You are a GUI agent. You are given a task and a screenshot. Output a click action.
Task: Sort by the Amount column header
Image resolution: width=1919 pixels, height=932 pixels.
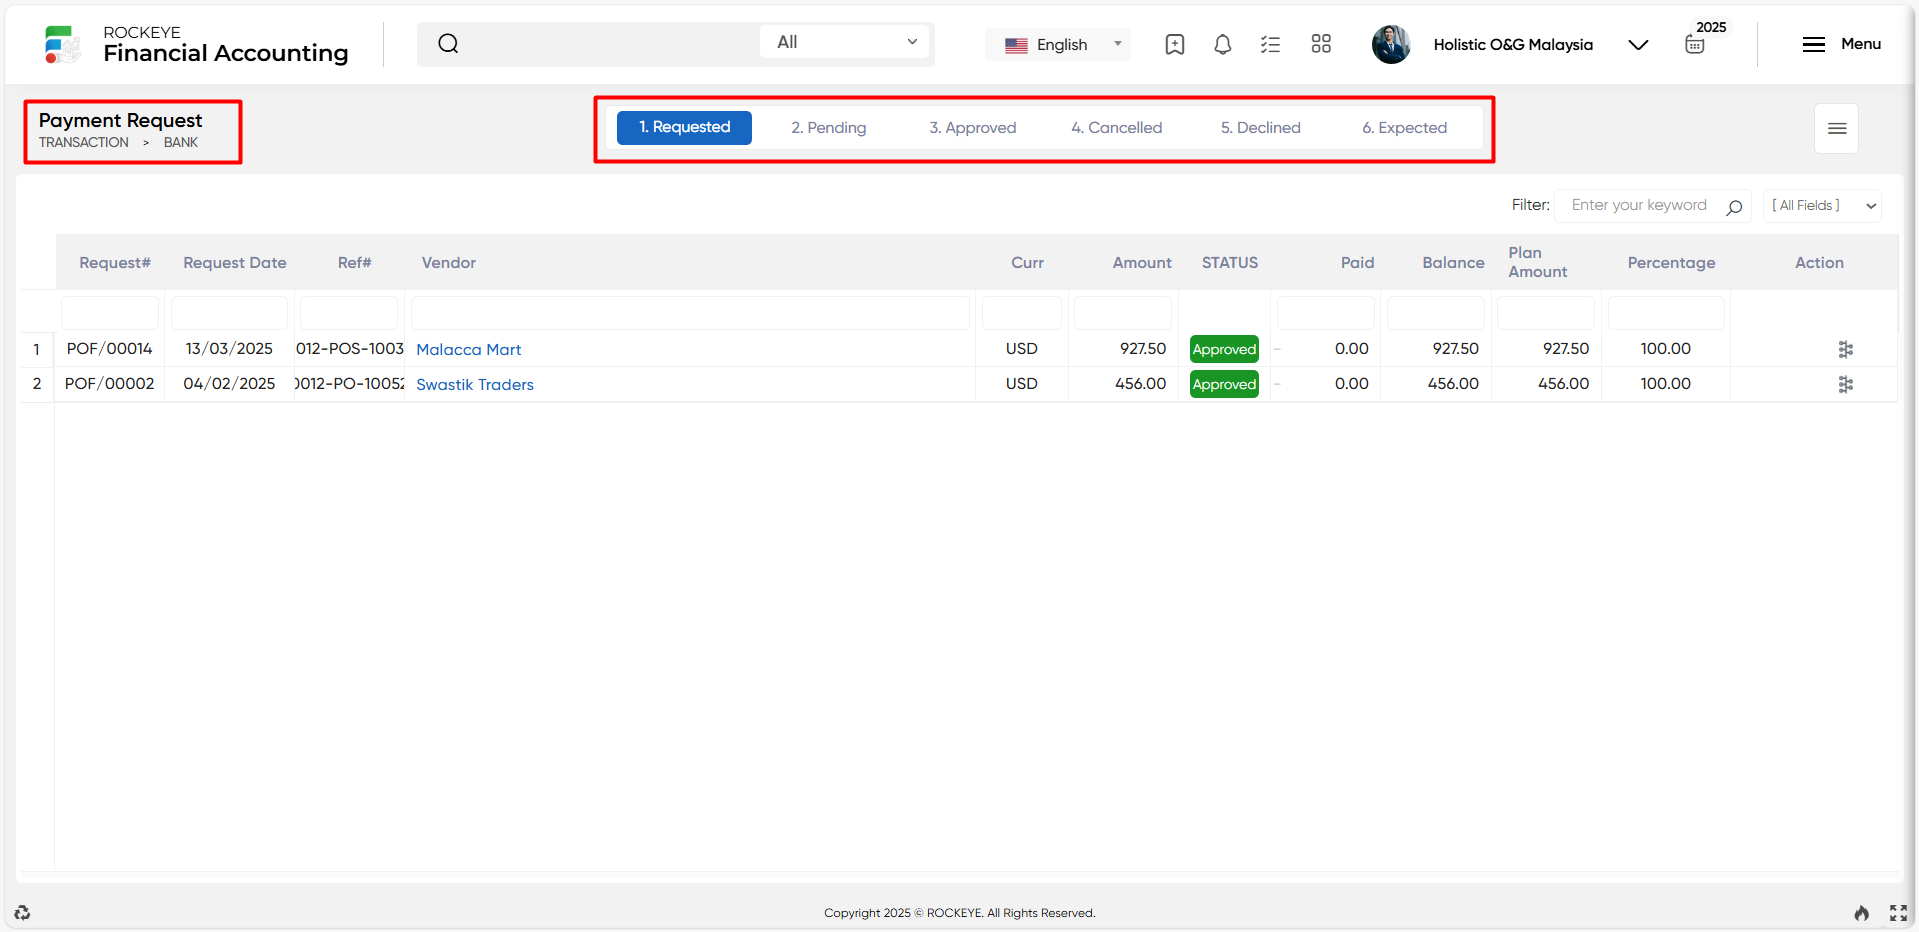(x=1142, y=263)
